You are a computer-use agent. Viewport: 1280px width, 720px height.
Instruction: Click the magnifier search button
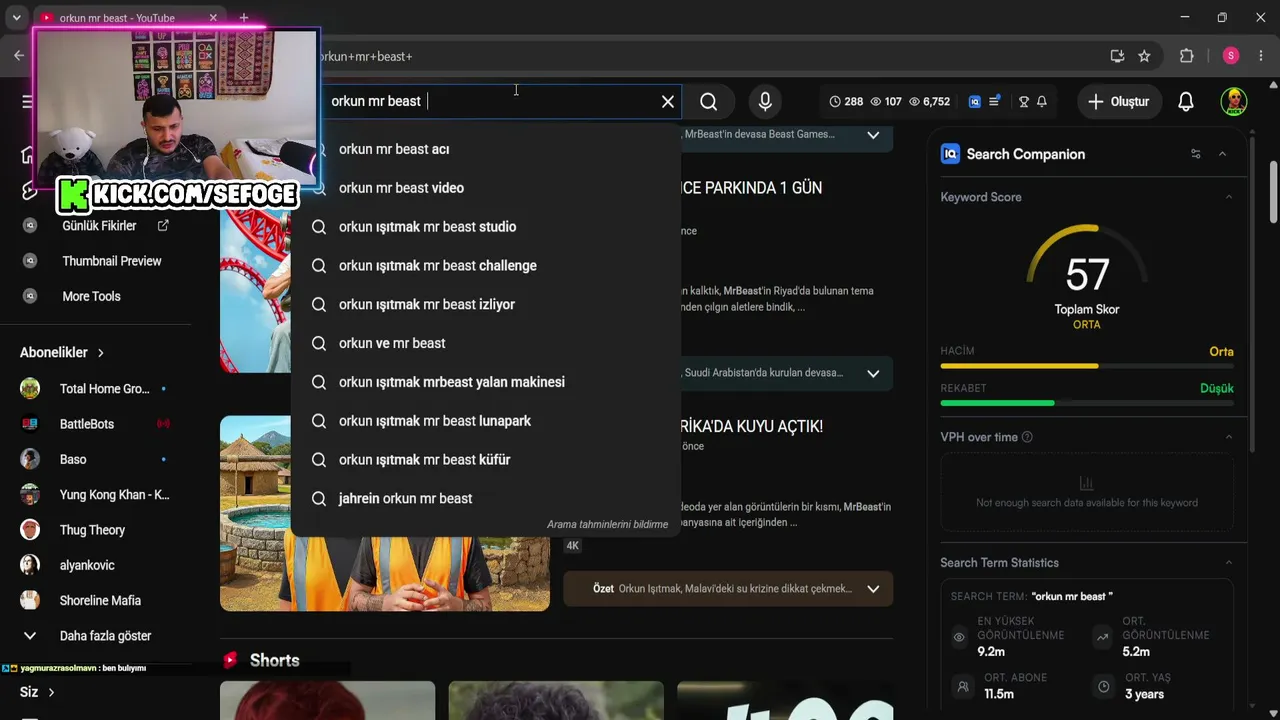[708, 101]
